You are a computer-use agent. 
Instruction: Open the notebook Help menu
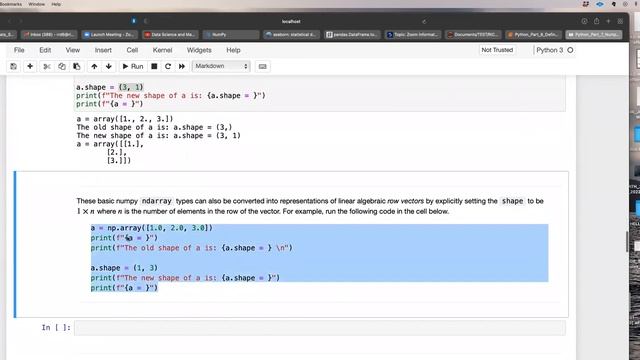click(233, 50)
